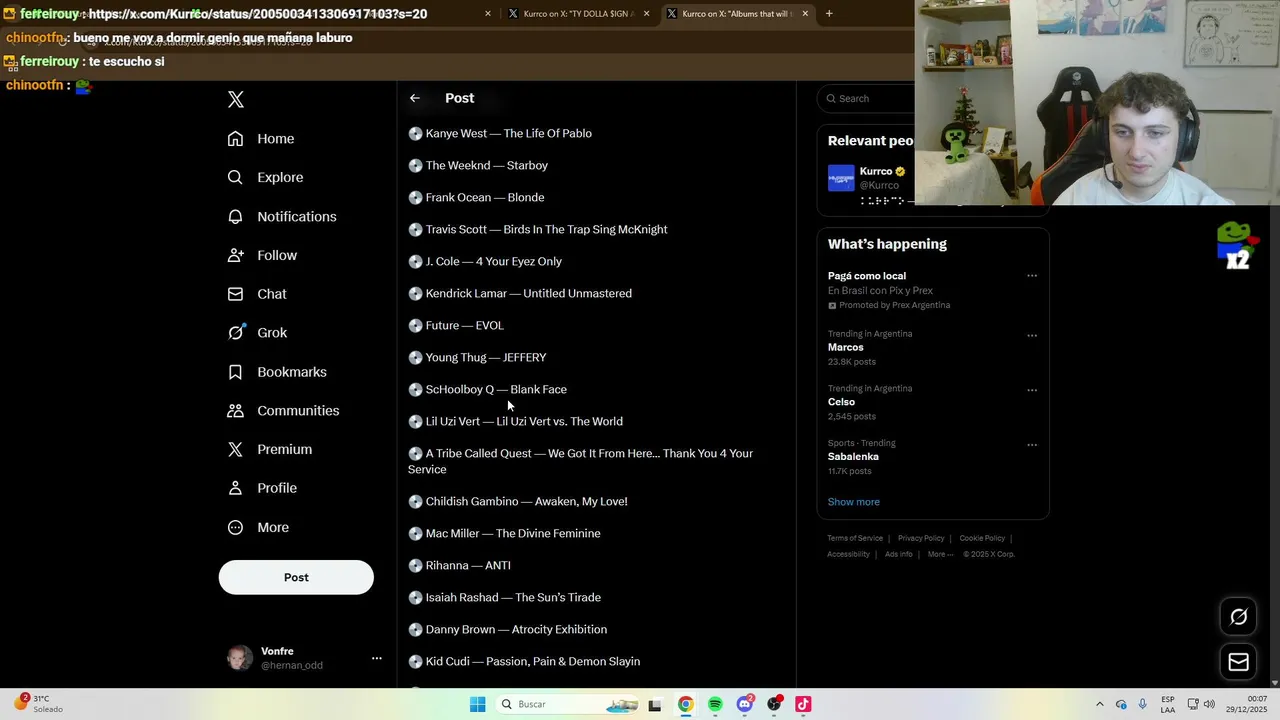Click the Chat envelope icon in sidebar
Viewport: 1280px width, 720px height.
[x=235, y=294]
